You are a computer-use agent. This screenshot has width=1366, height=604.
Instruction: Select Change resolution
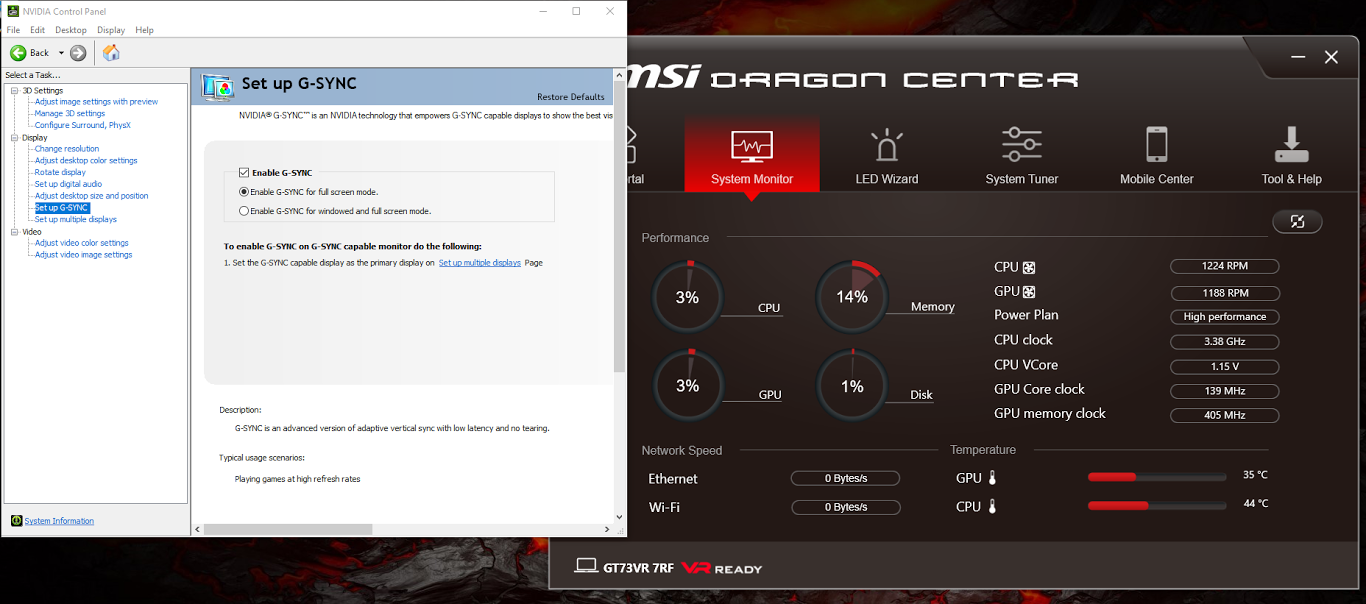pos(67,149)
